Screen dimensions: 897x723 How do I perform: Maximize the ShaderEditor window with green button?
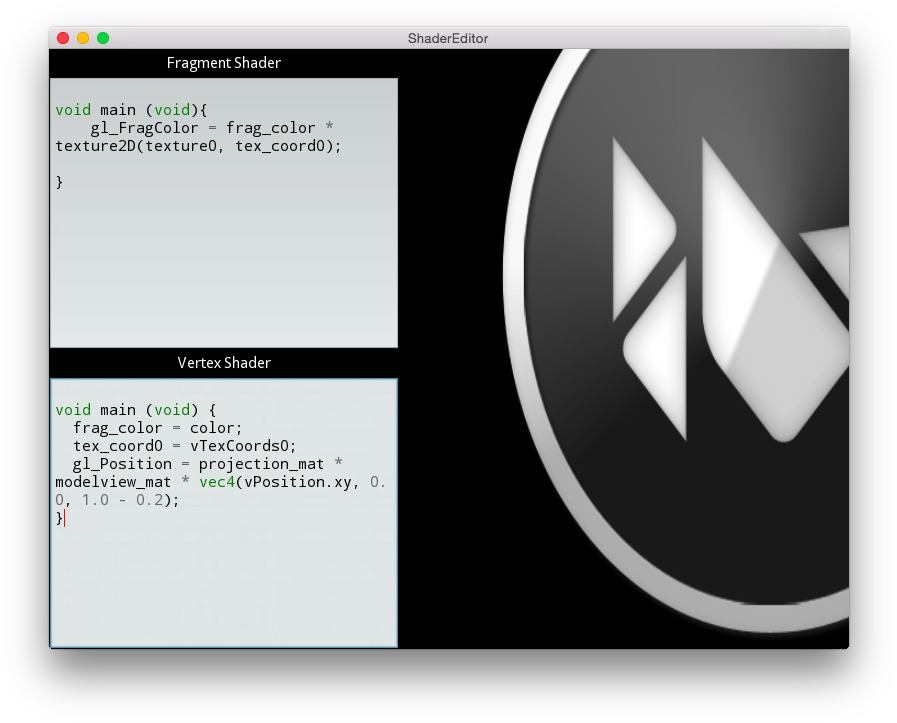click(103, 38)
